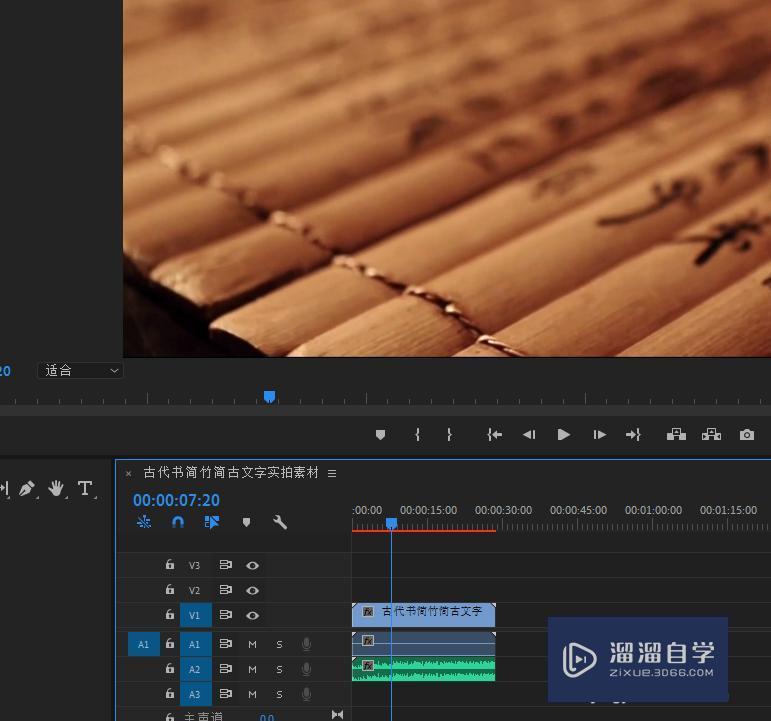The width and height of the screenshot is (771, 721).
Task: Toggle sync lock on A3
Action: (226, 694)
